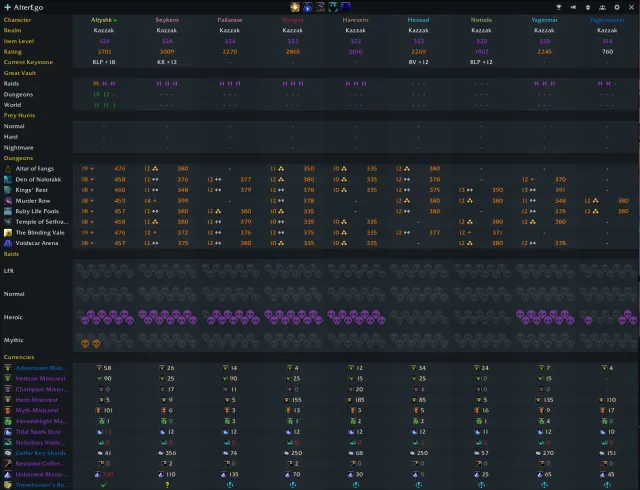Click the Tidal Spark Dust currency name
Viewport: 640px width, 490px height.
(38, 432)
